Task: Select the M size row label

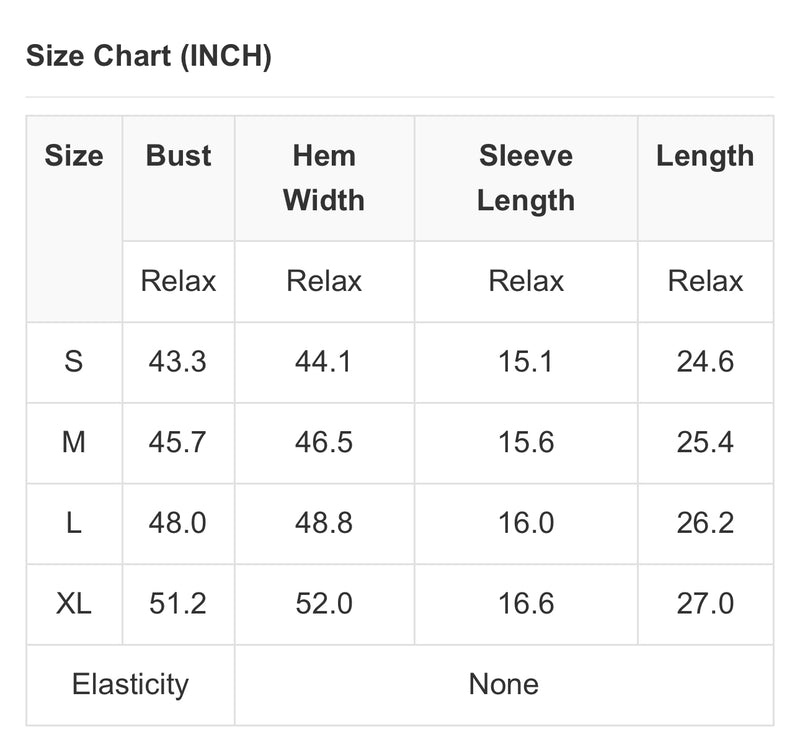Action: tap(74, 442)
